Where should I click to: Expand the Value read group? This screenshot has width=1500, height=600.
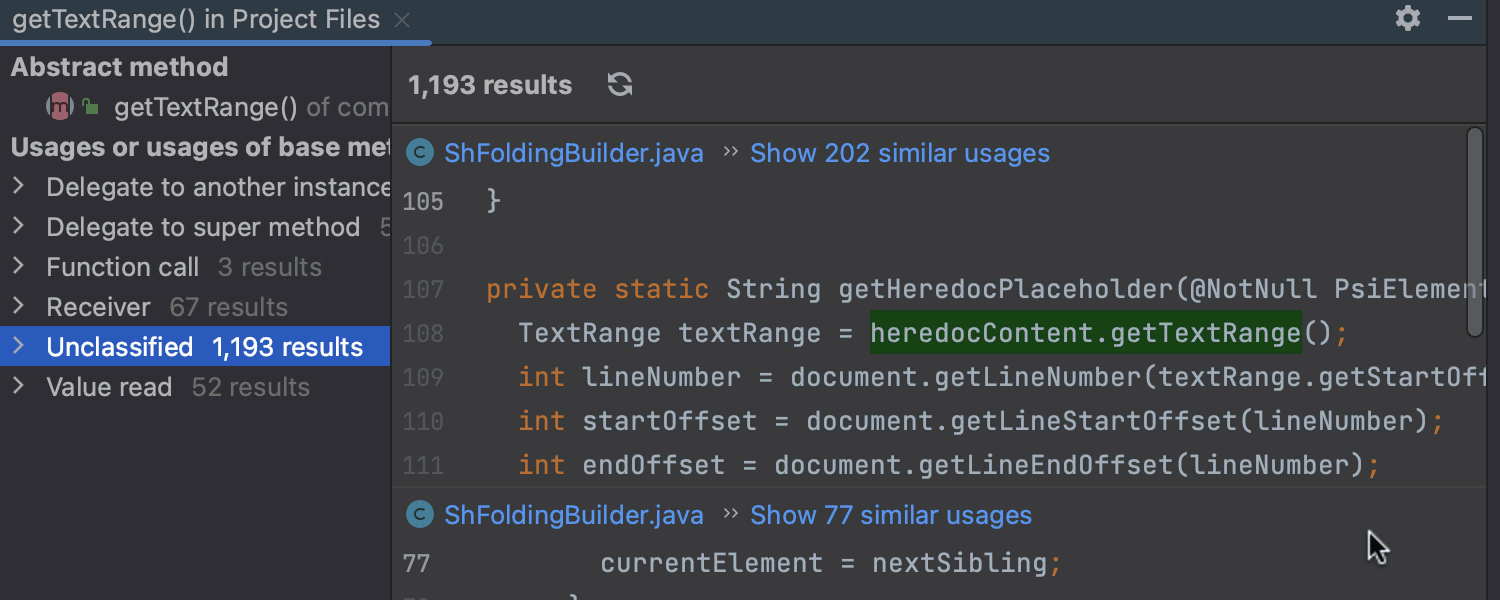[x=18, y=387]
